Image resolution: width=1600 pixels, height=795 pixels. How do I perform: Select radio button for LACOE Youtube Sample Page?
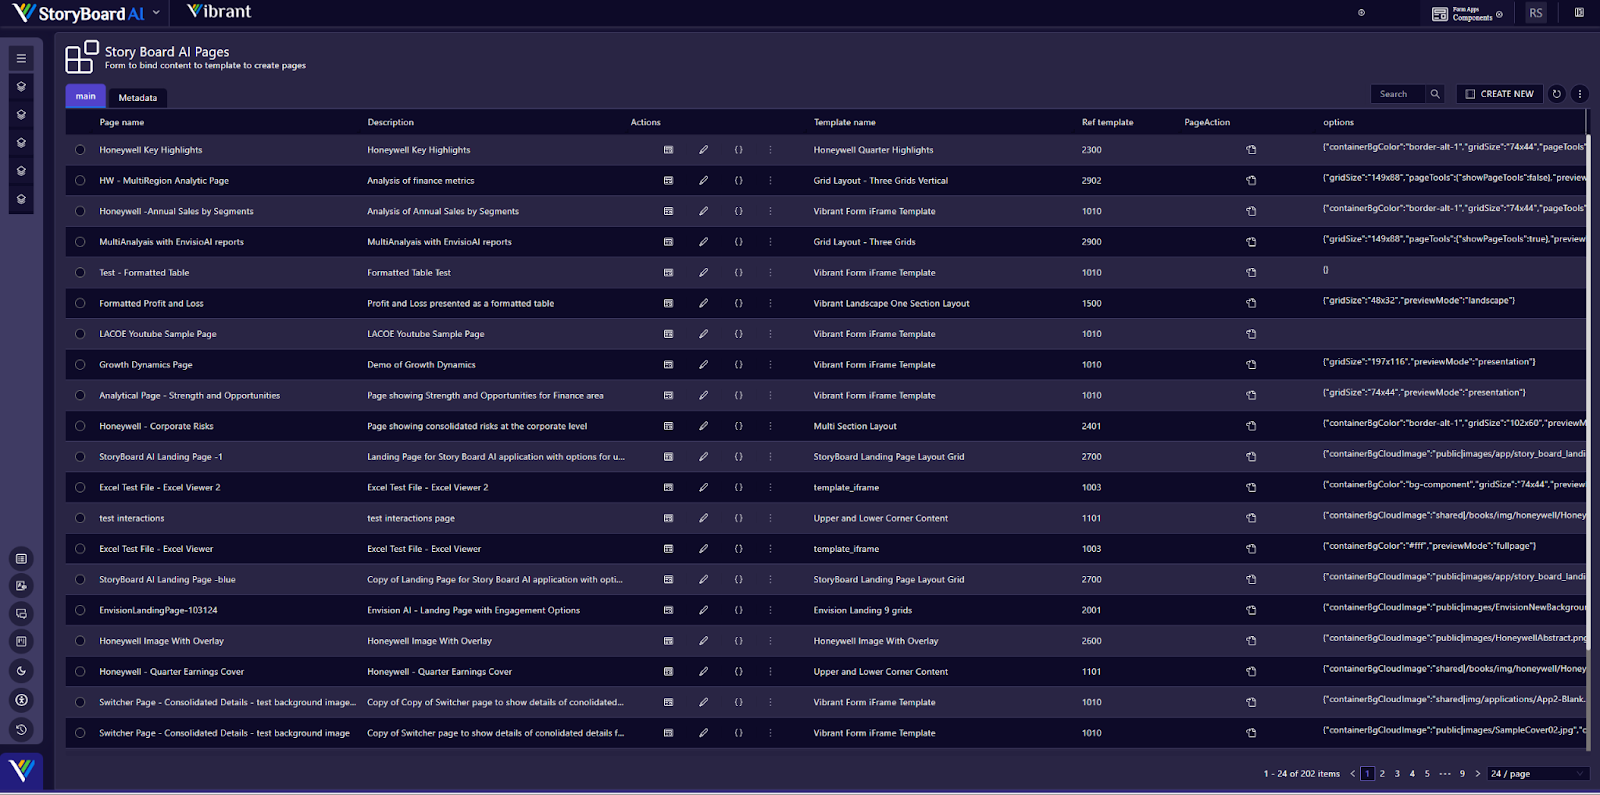coord(80,334)
